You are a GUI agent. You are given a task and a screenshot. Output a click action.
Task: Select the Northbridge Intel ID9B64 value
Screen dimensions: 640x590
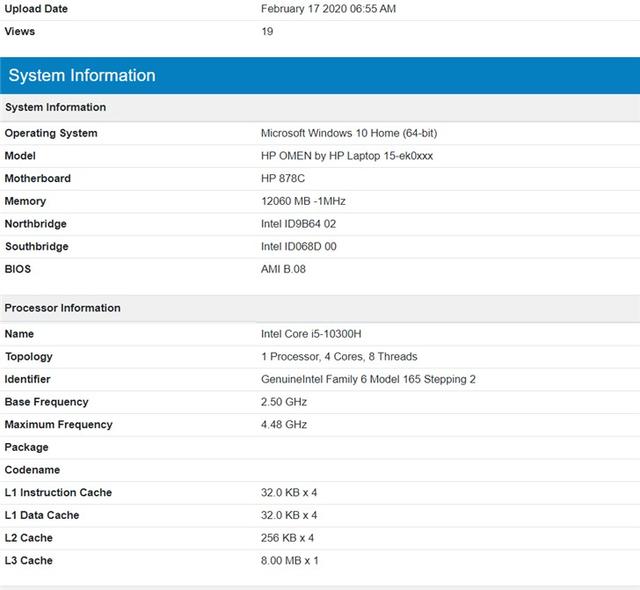(298, 224)
